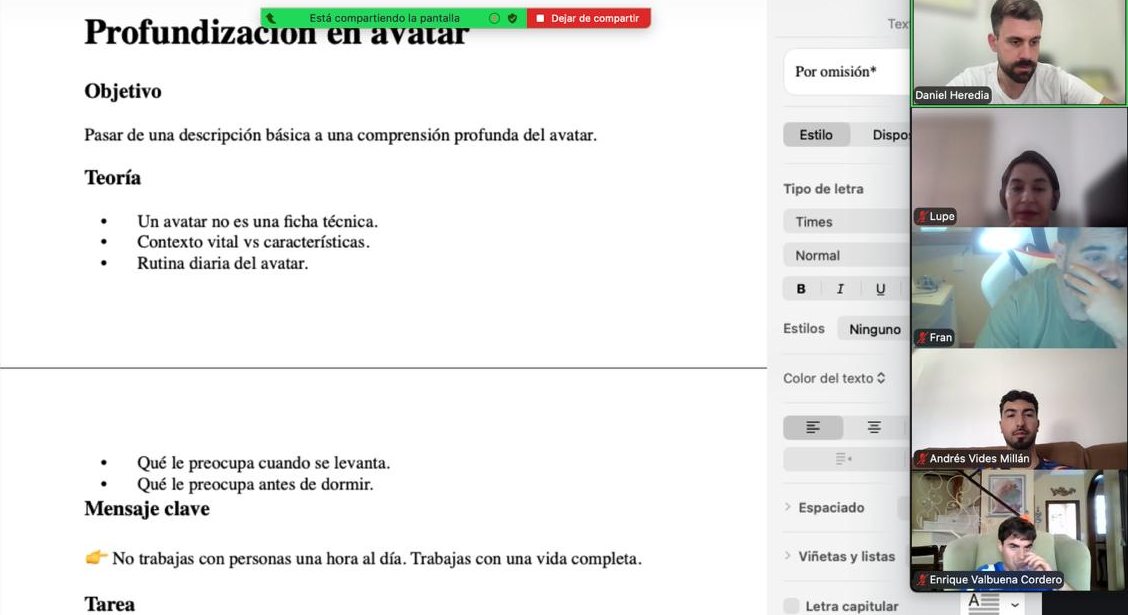The image size is (1128, 615).
Task: Click the 'Tipo de letra' label
Action: [823, 188]
